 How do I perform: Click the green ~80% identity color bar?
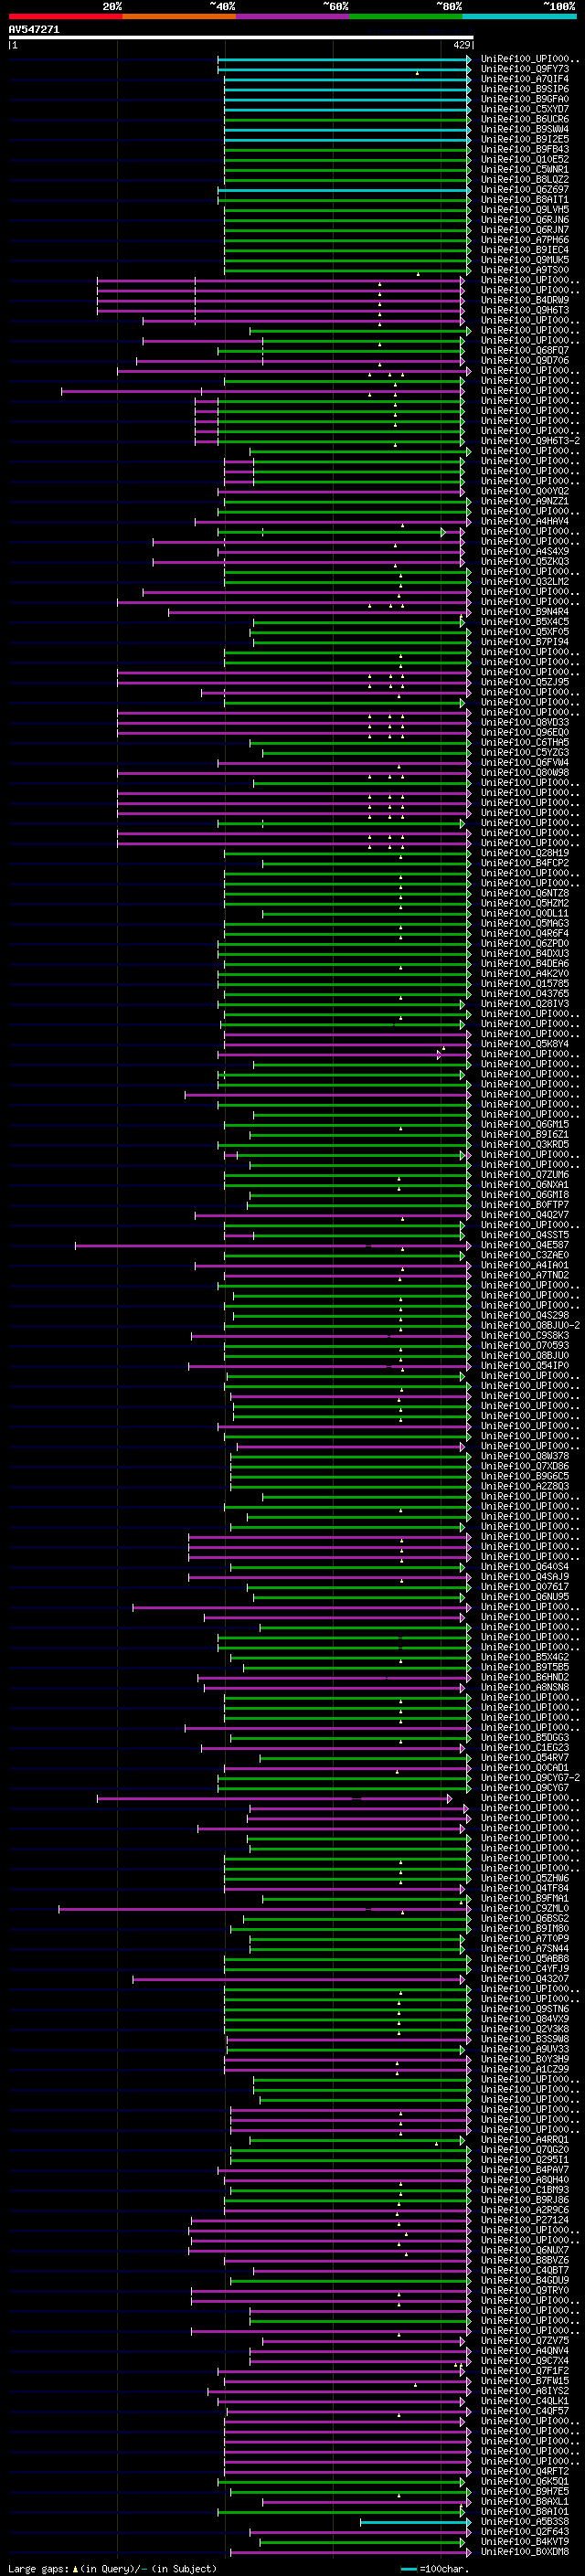tap(406, 16)
